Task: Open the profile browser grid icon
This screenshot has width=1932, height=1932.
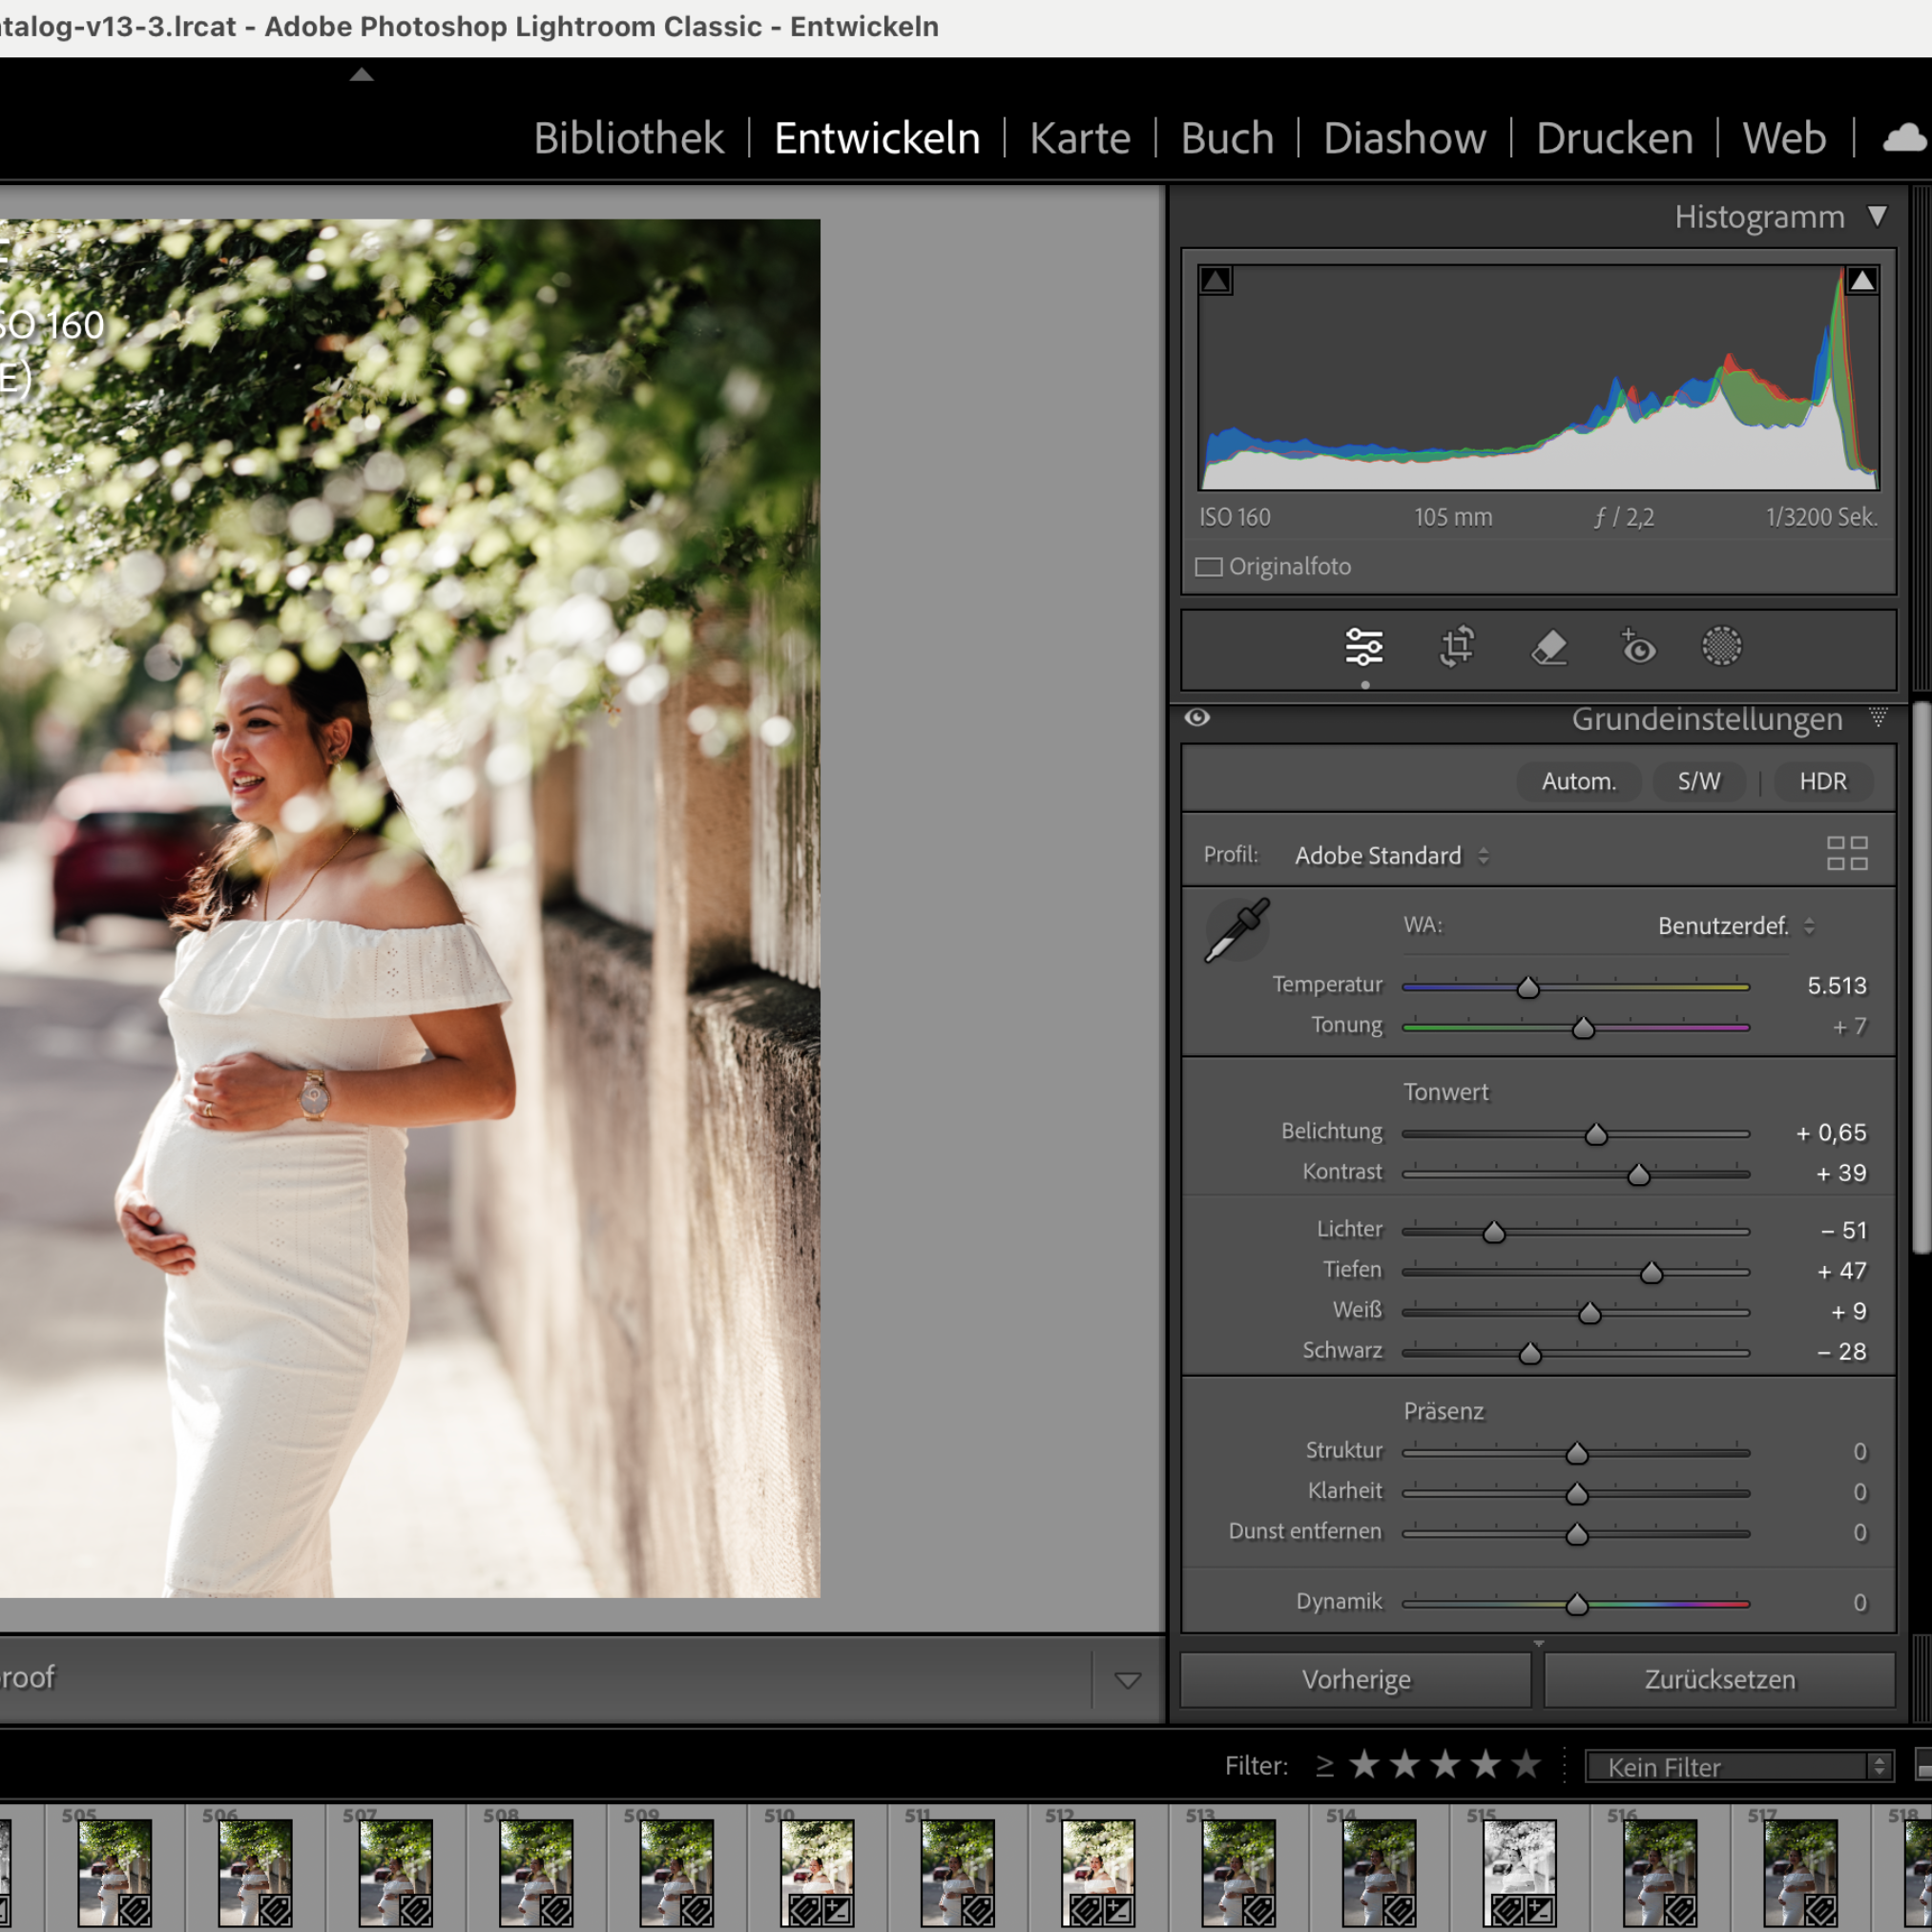Action: point(1846,854)
